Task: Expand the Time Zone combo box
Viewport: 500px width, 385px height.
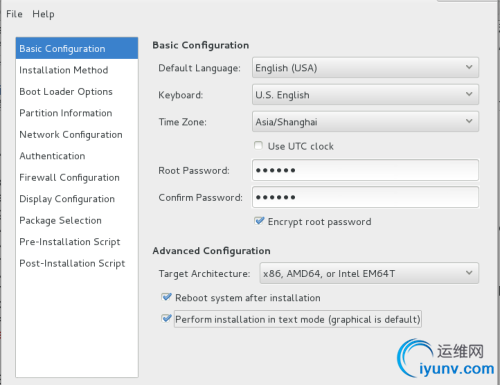Action: (x=365, y=122)
